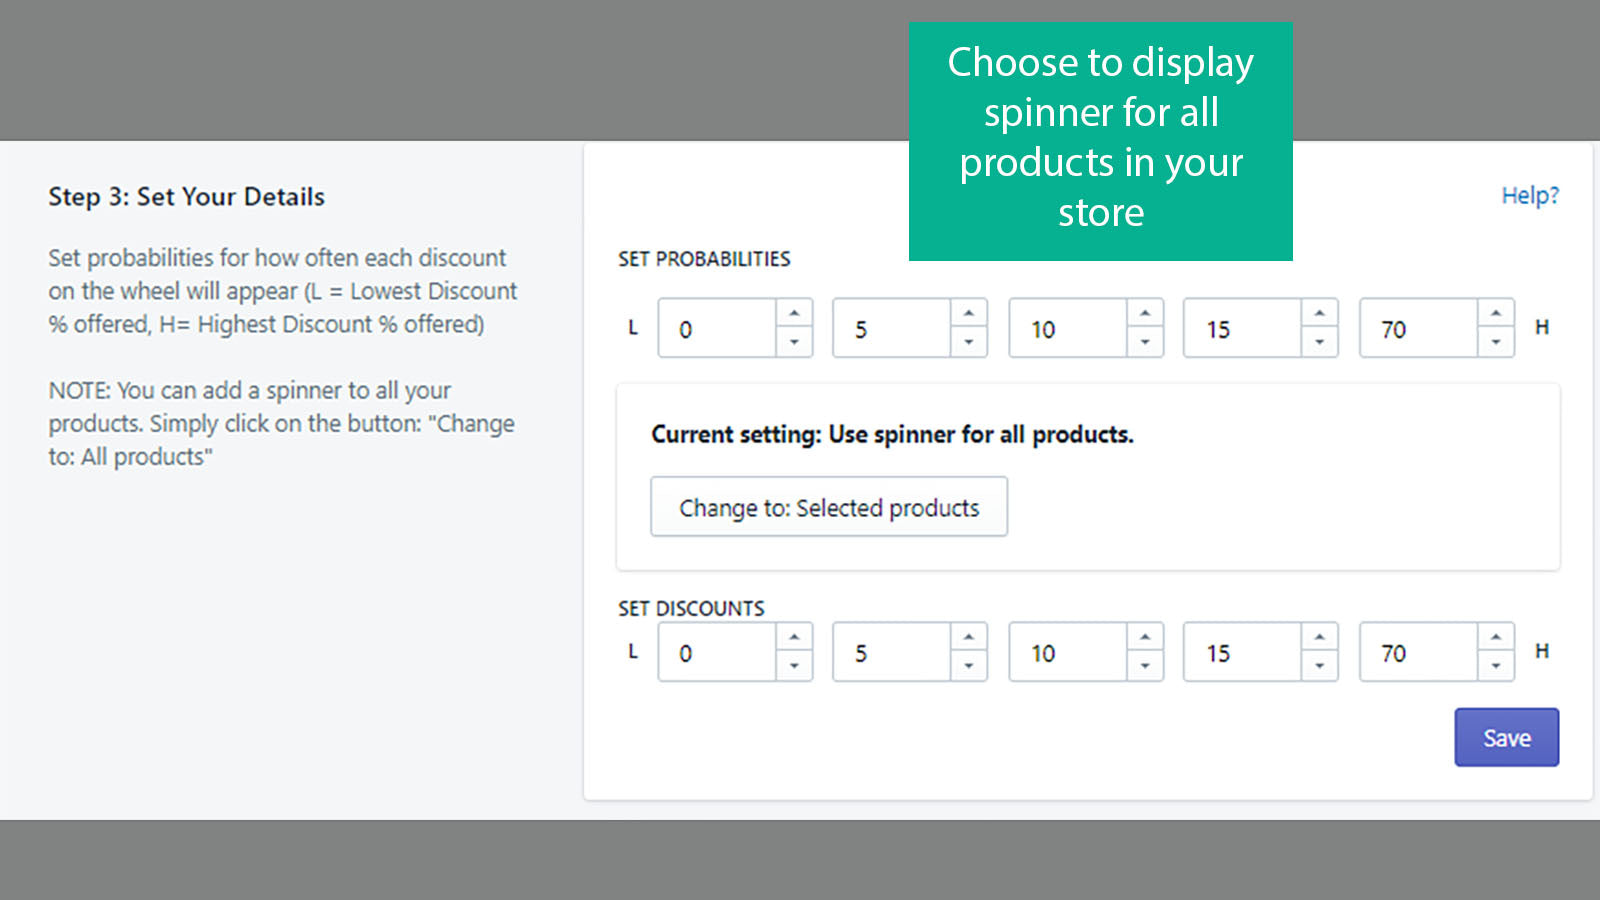Edit the 10 discount input field

(1065, 652)
